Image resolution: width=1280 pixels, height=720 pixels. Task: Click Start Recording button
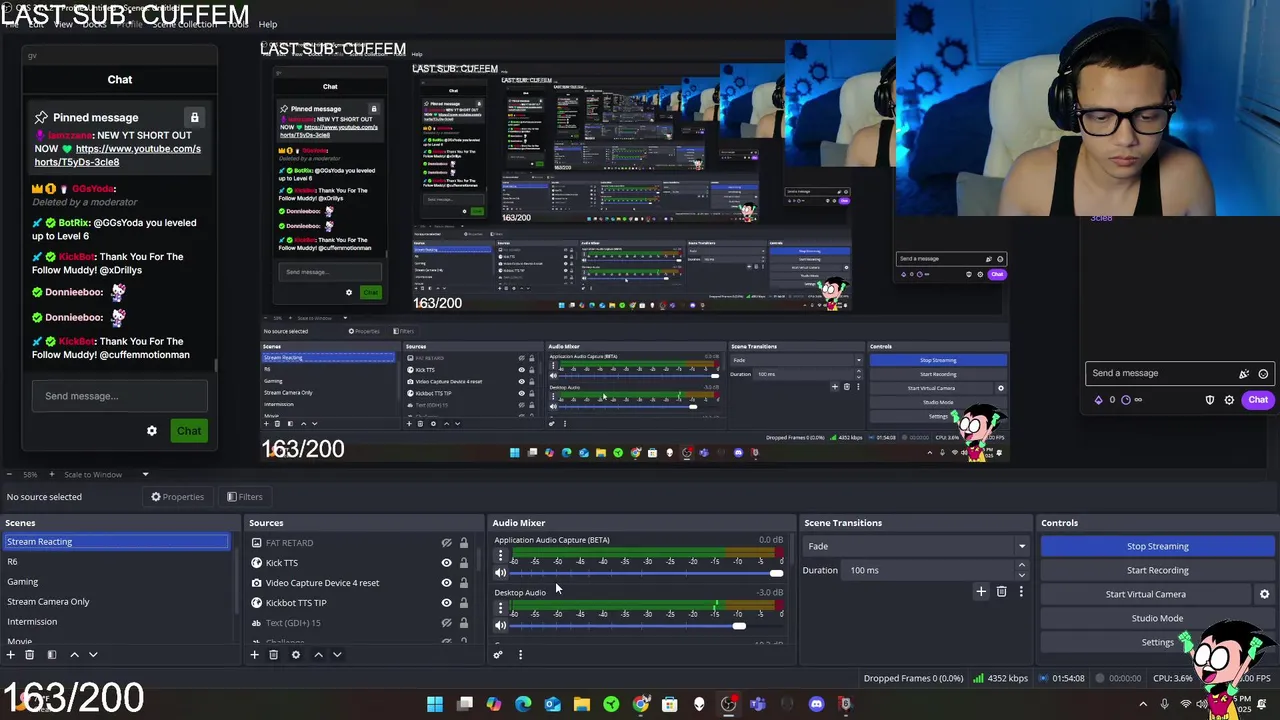(x=1157, y=570)
